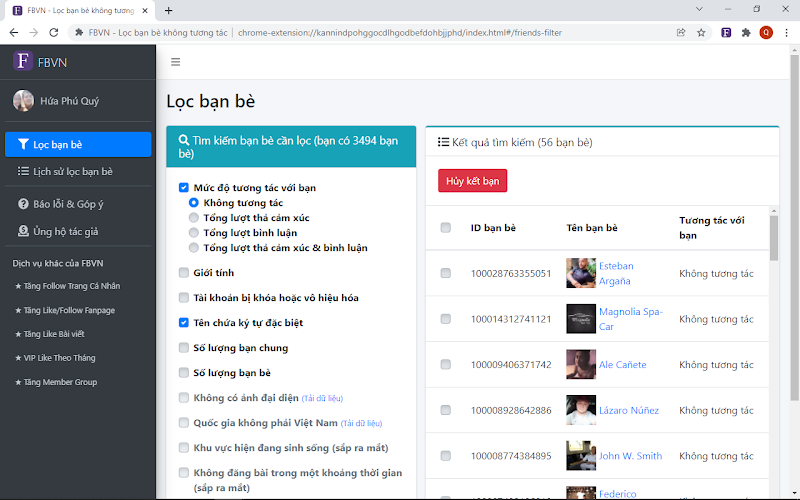The image size is (800, 500).
Task: Go back to previous page
Action: (x=14, y=33)
